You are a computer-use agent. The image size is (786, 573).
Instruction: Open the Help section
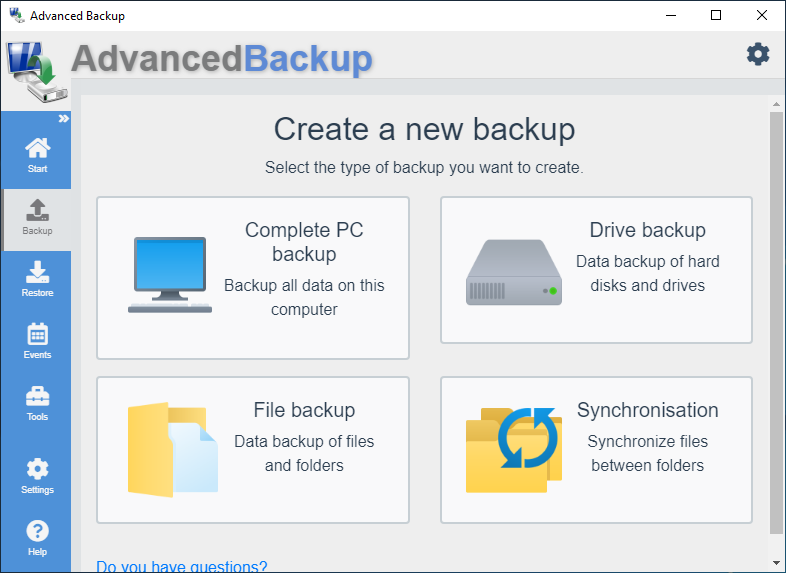[x=37, y=538]
